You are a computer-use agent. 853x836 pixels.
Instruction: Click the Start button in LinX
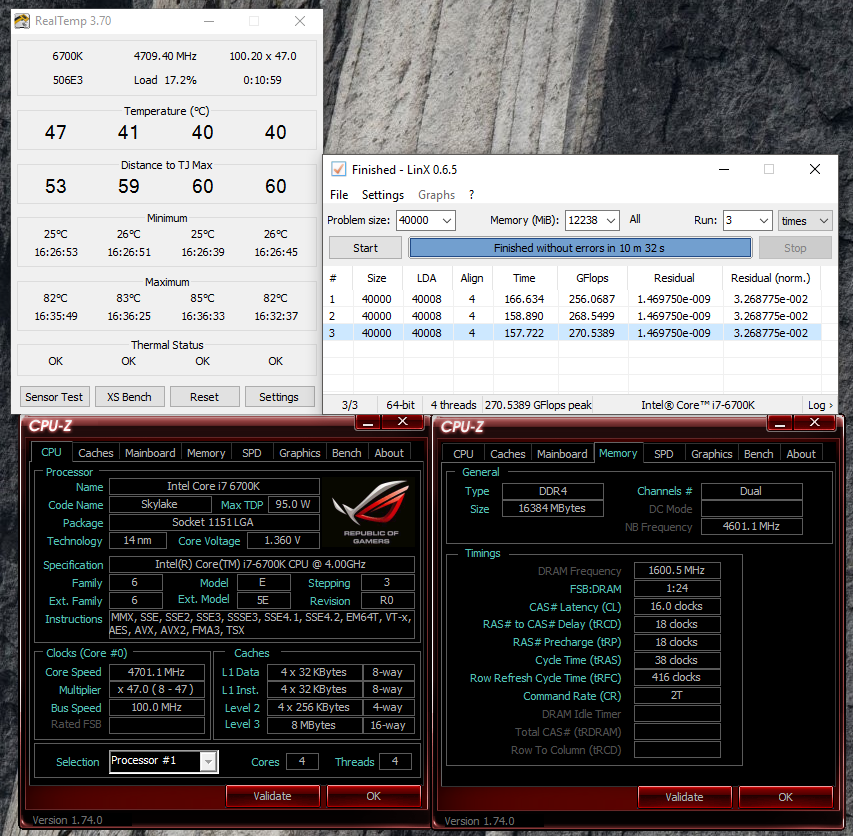(x=365, y=248)
